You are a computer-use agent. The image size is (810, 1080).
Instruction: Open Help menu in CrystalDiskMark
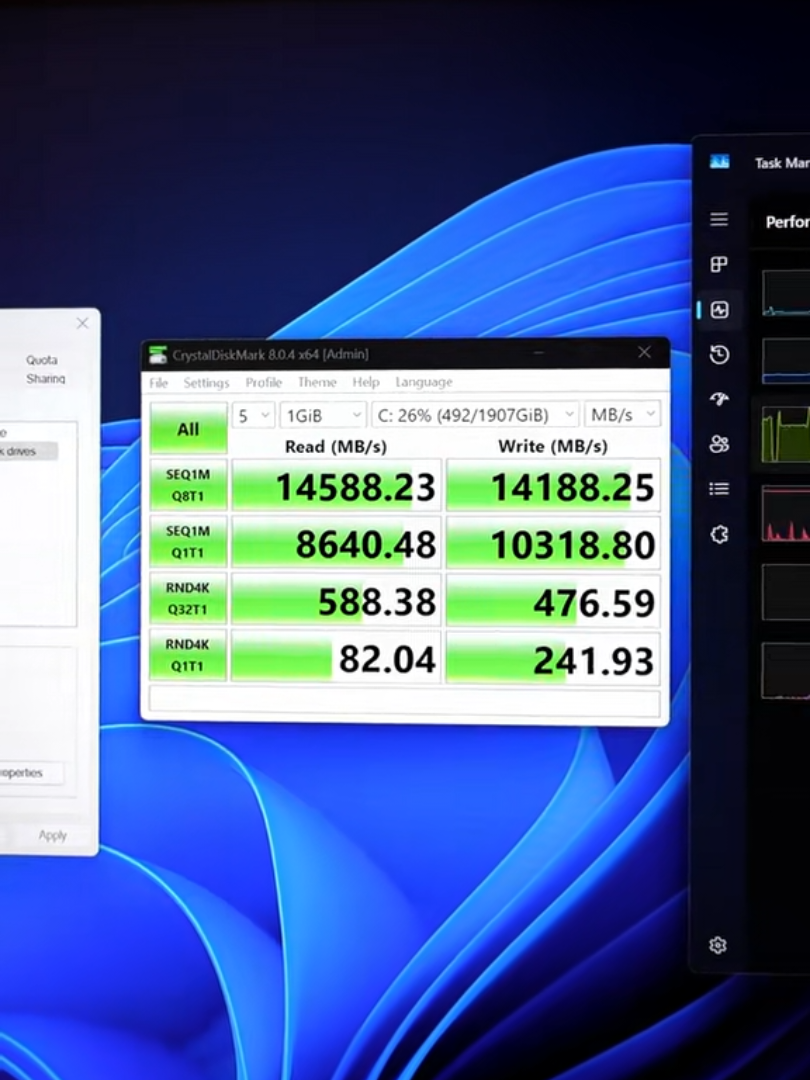click(x=366, y=382)
